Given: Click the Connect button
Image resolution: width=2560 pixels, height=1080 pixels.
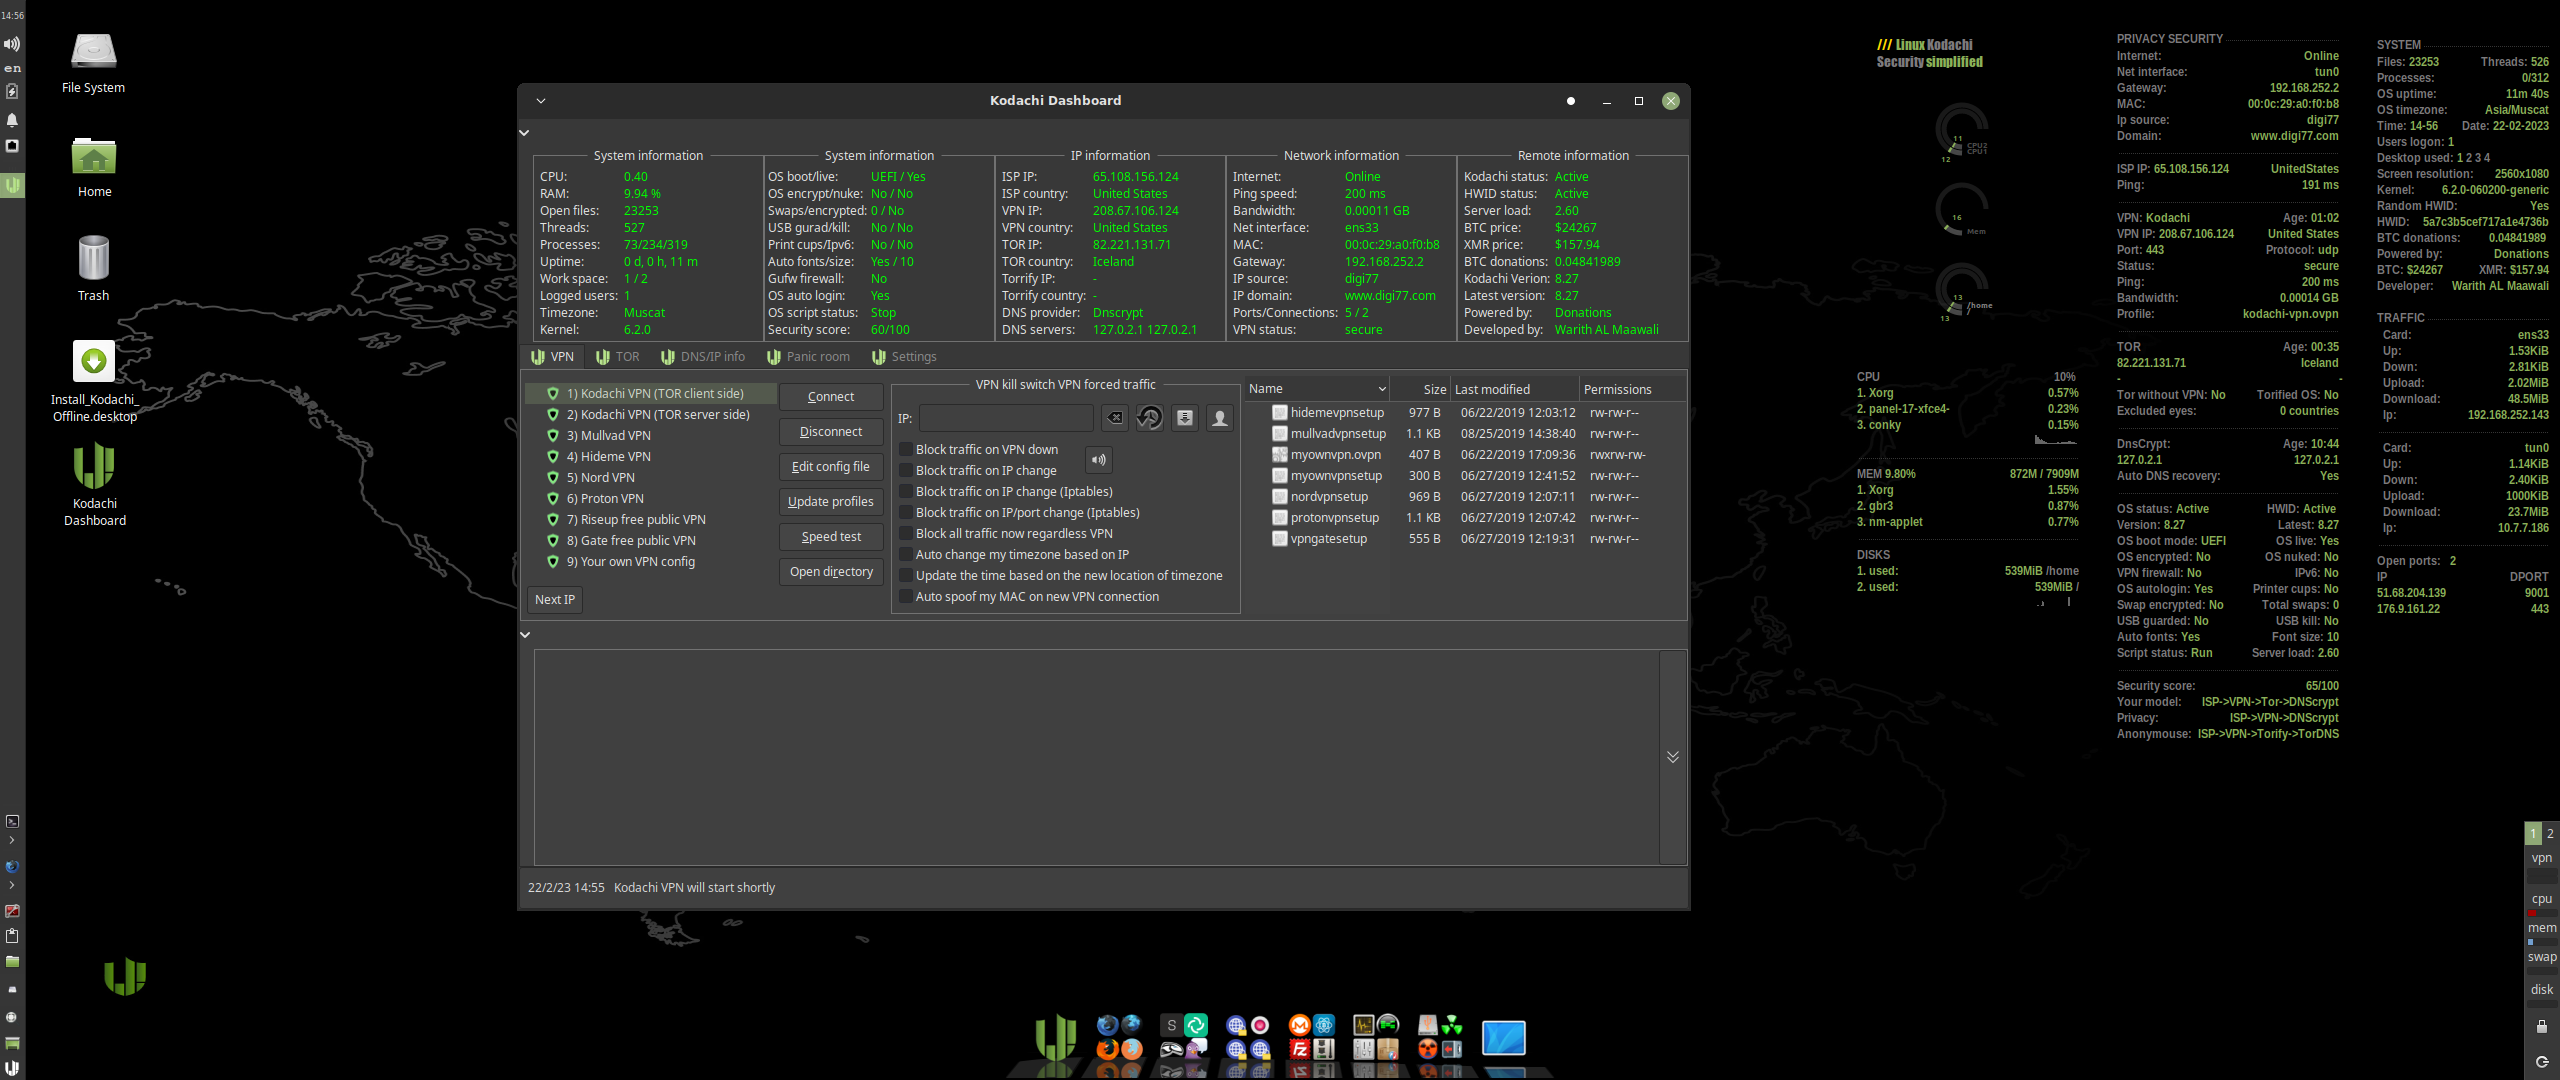Looking at the screenshot, I should (x=831, y=397).
